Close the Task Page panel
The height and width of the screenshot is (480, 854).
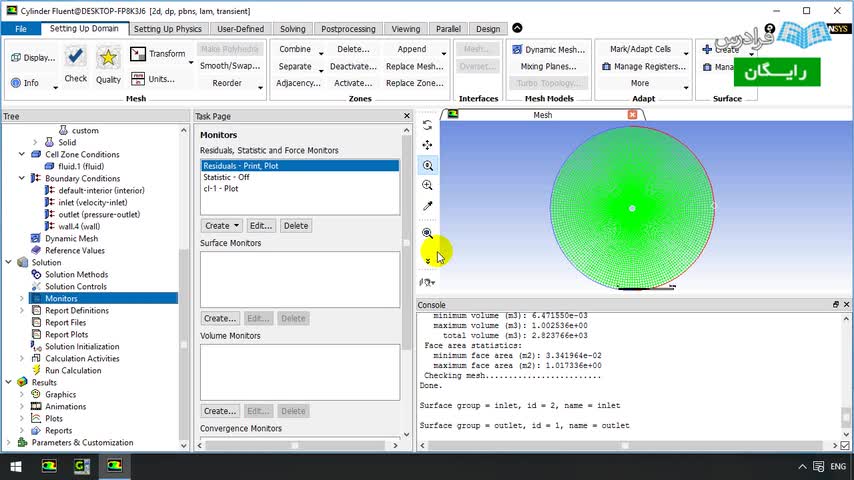(407, 116)
